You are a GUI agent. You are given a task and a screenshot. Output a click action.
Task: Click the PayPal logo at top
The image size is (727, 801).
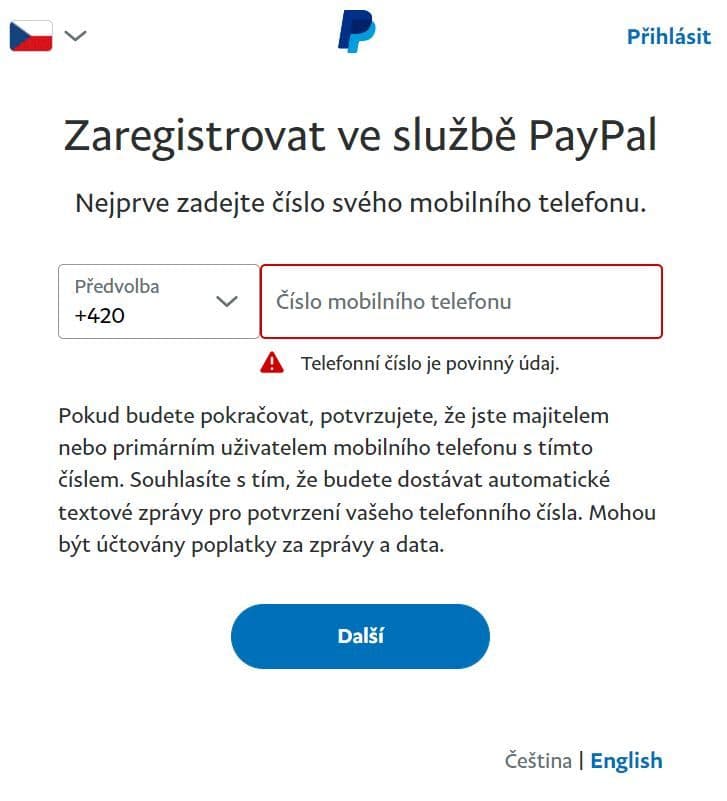click(x=357, y=31)
